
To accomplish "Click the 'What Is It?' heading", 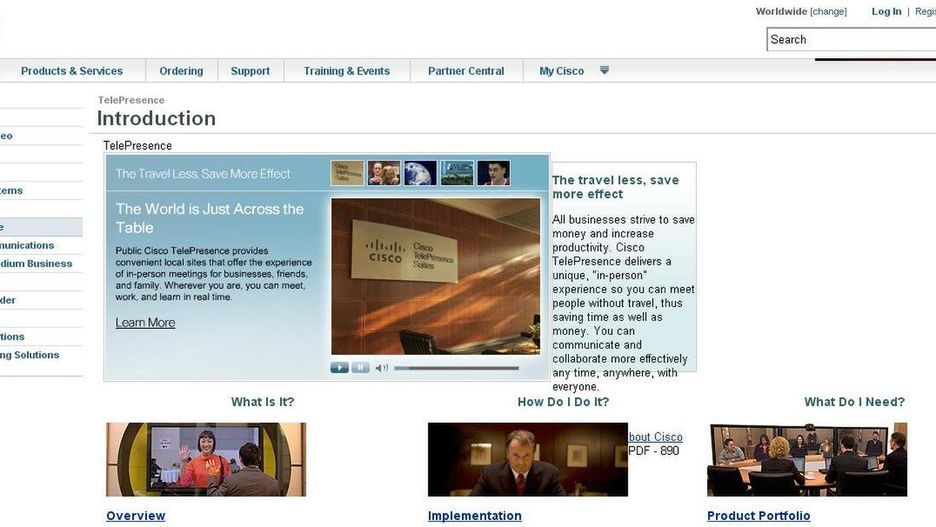I will point(263,402).
